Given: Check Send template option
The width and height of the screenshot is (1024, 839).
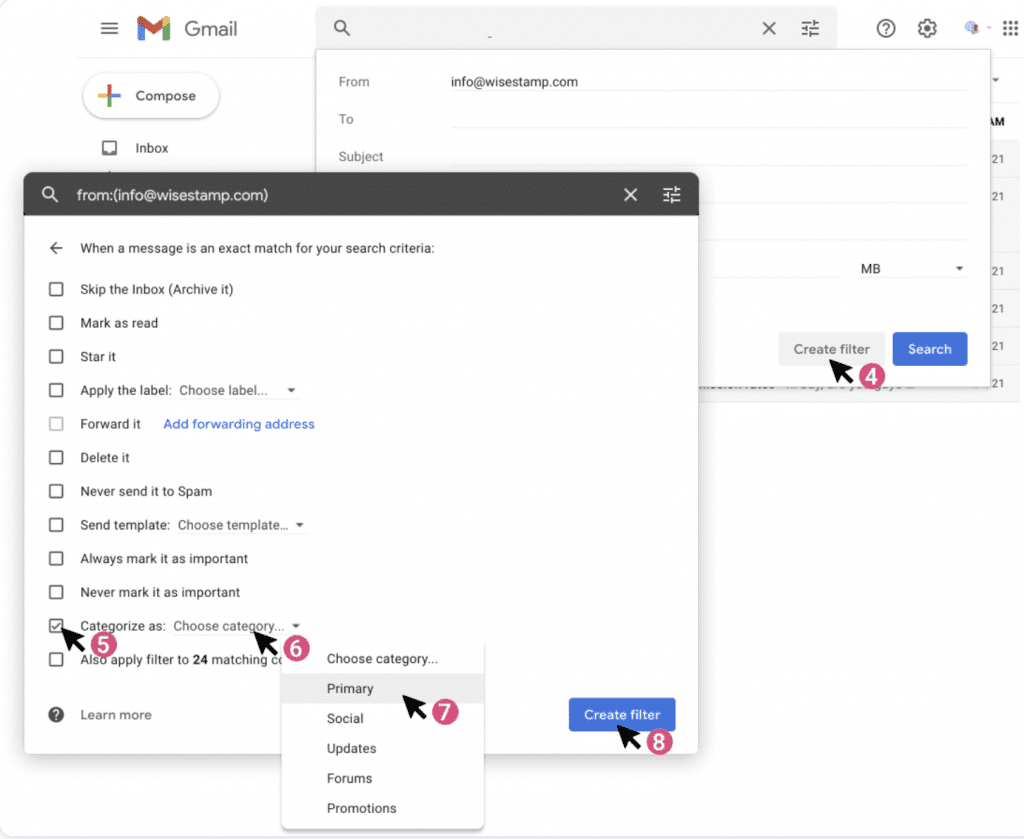Looking at the screenshot, I should coord(56,525).
